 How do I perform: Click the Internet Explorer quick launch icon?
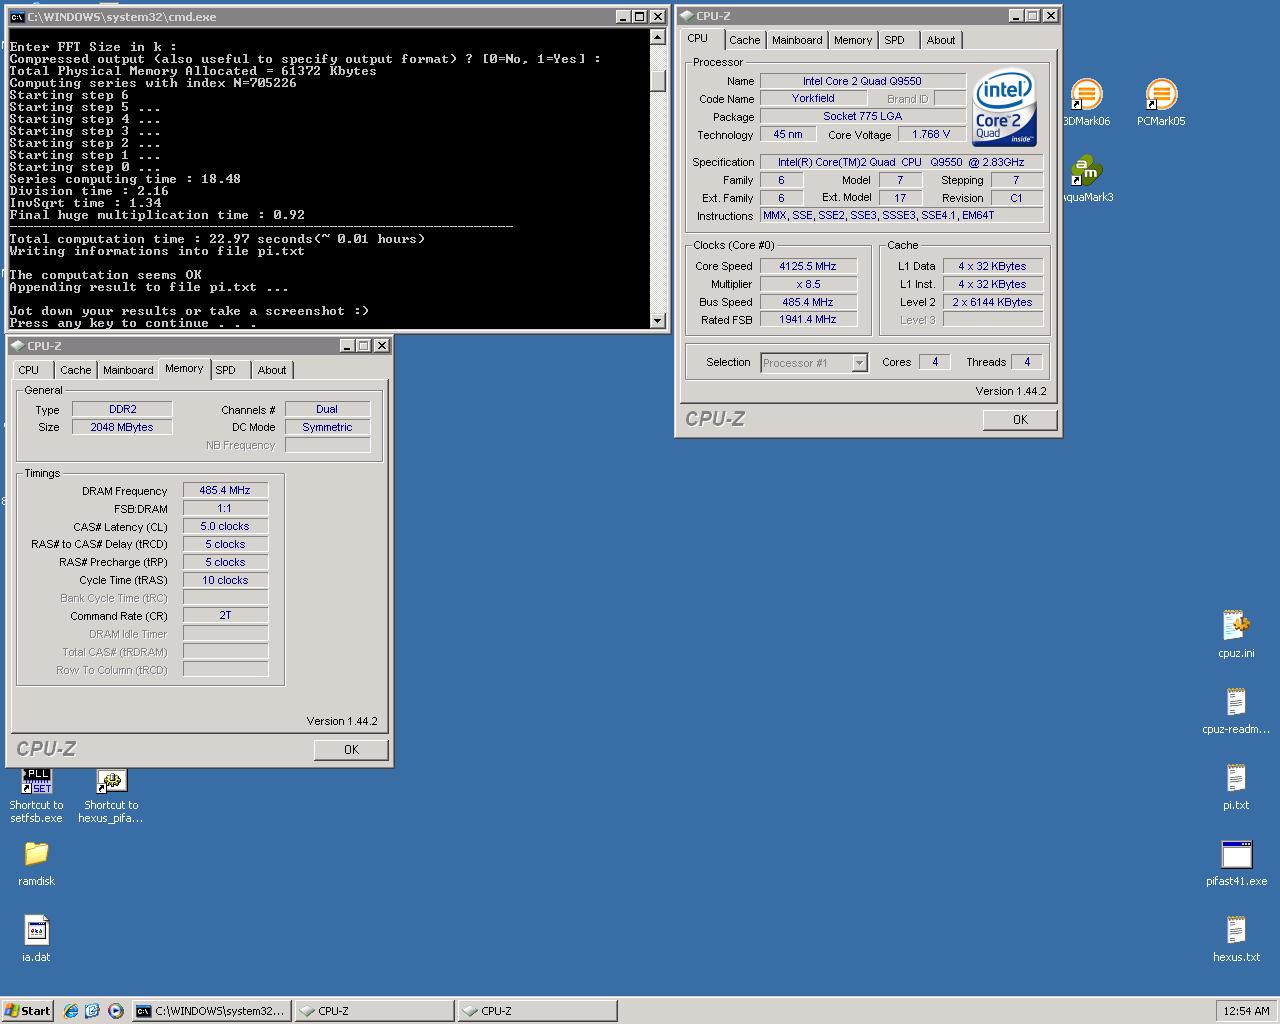pos(70,1011)
